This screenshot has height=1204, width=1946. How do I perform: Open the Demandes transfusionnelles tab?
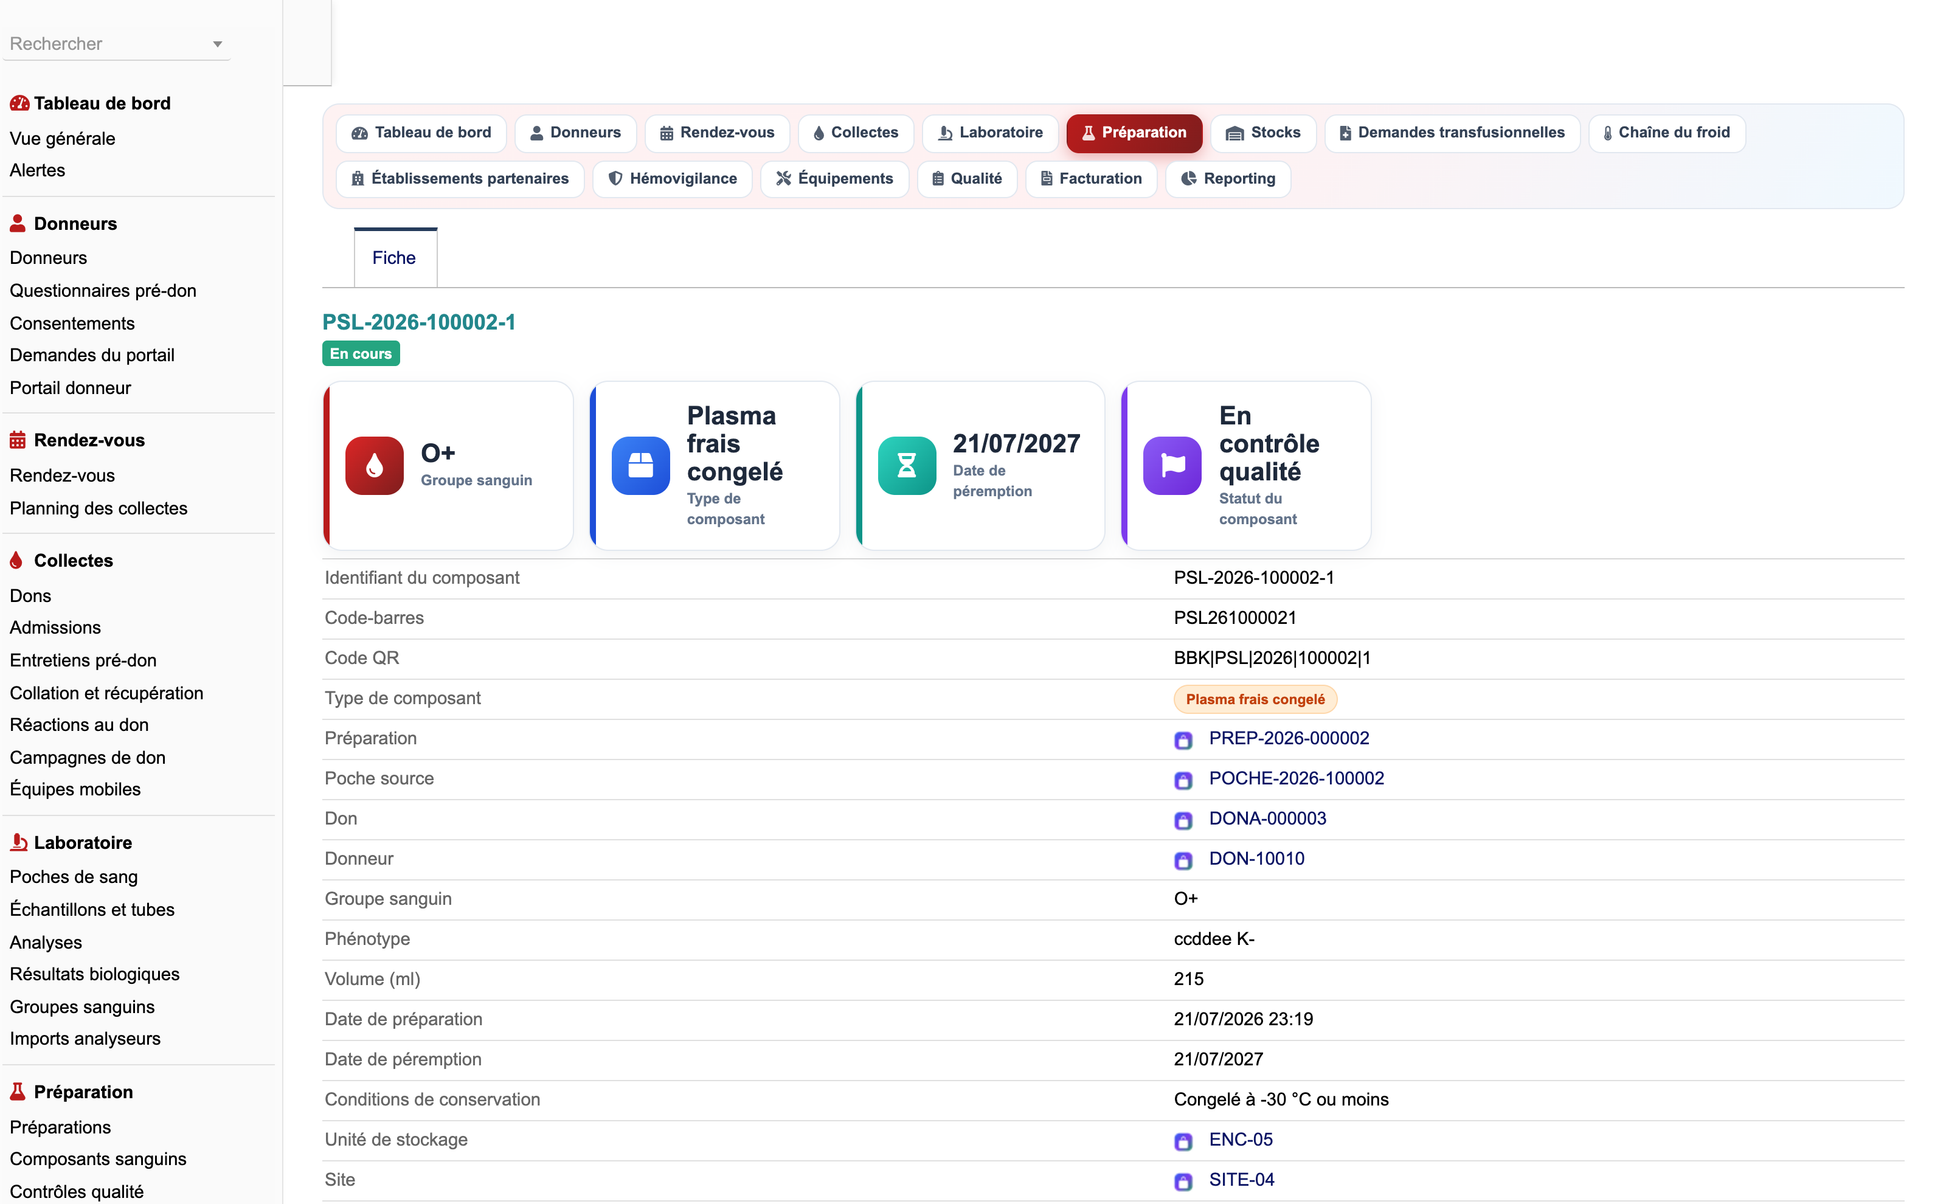1452,133
